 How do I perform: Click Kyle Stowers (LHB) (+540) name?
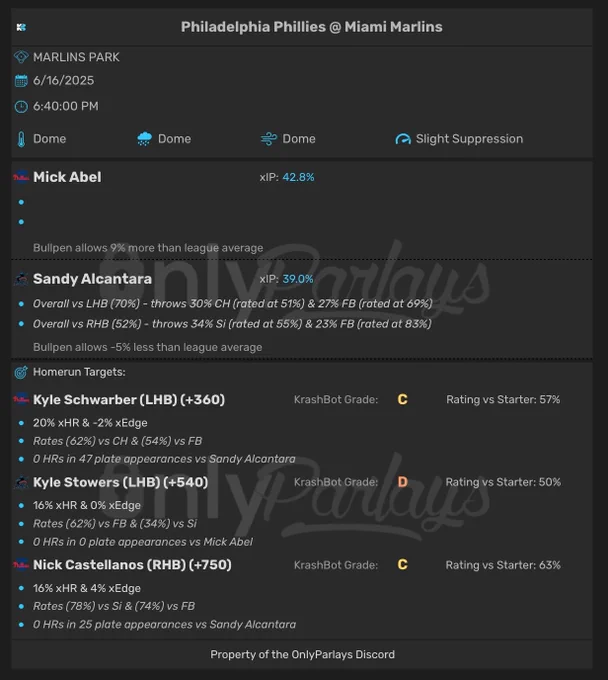(x=121, y=482)
